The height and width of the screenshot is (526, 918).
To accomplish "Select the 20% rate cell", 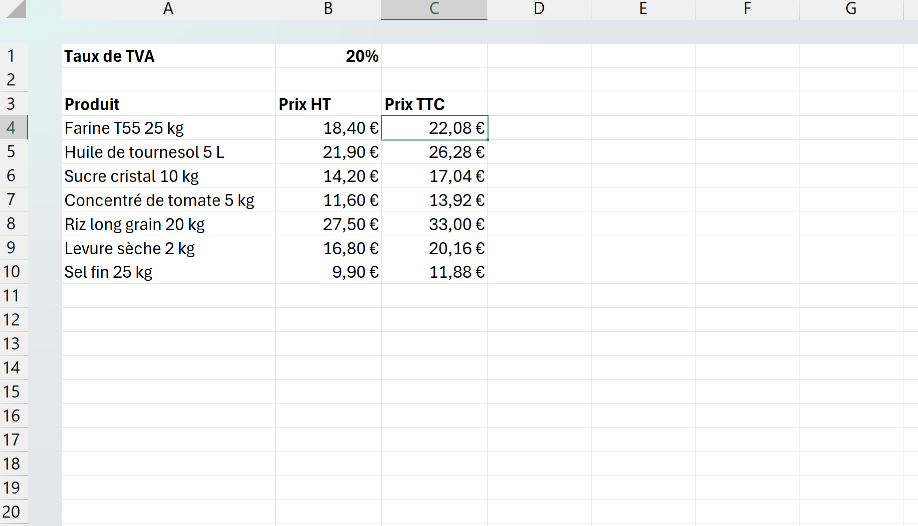I will pyautogui.click(x=328, y=56).
